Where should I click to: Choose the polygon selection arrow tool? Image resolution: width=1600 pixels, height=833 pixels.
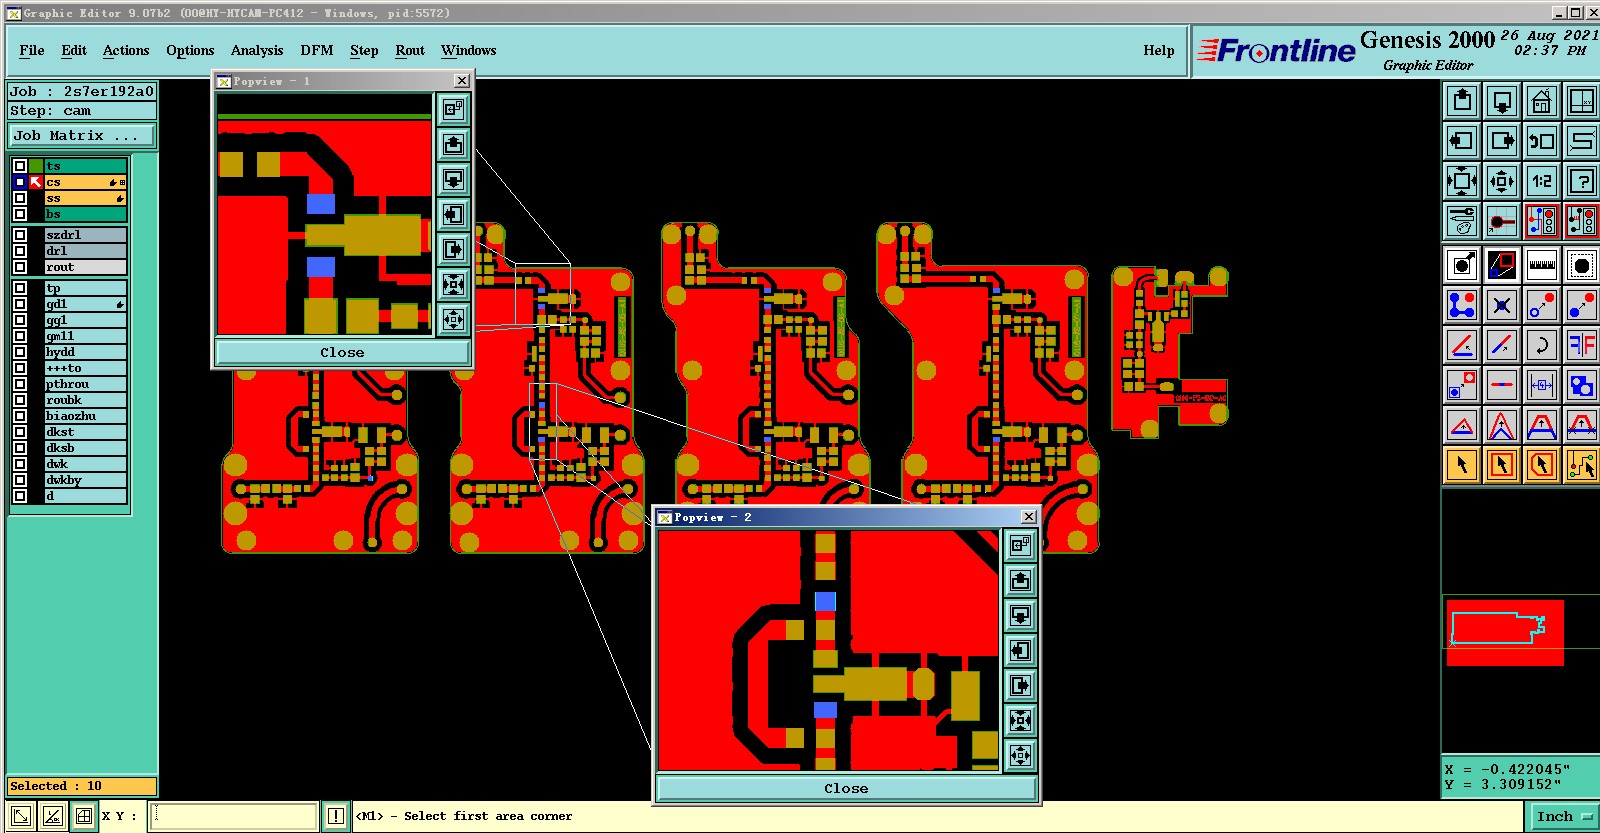click(x=1542, y=465)
